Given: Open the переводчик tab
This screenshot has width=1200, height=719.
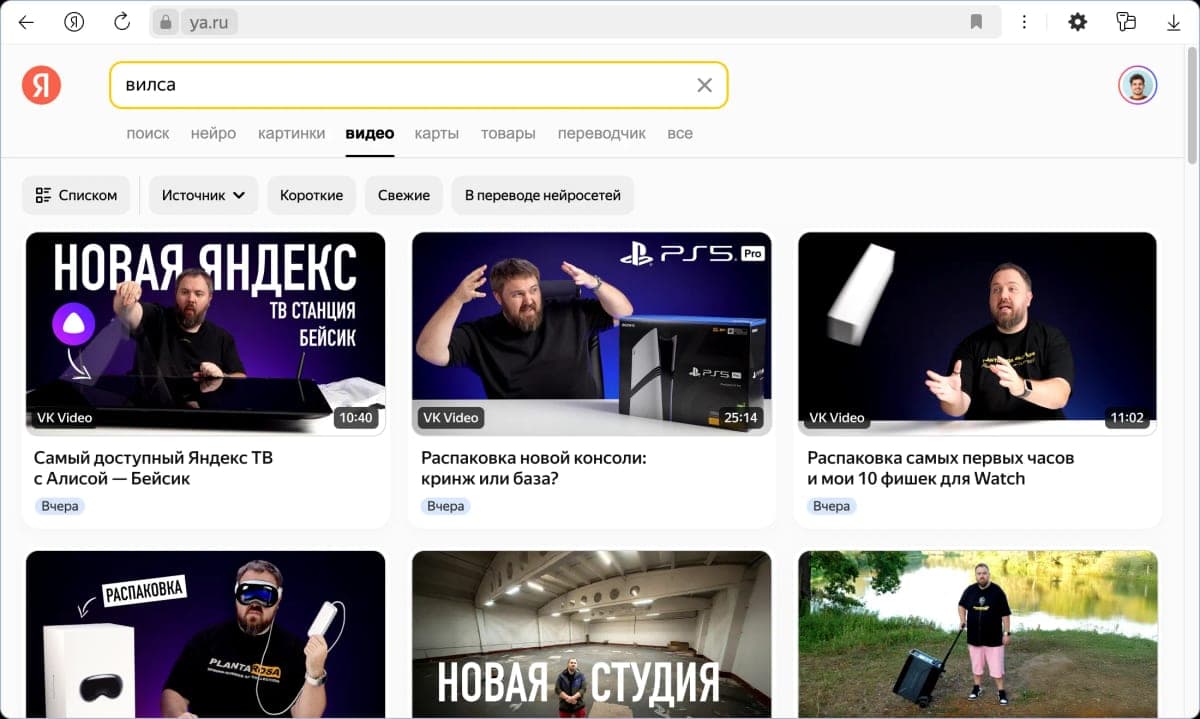Looking at the screenshot, I should (x=602, y=133).
